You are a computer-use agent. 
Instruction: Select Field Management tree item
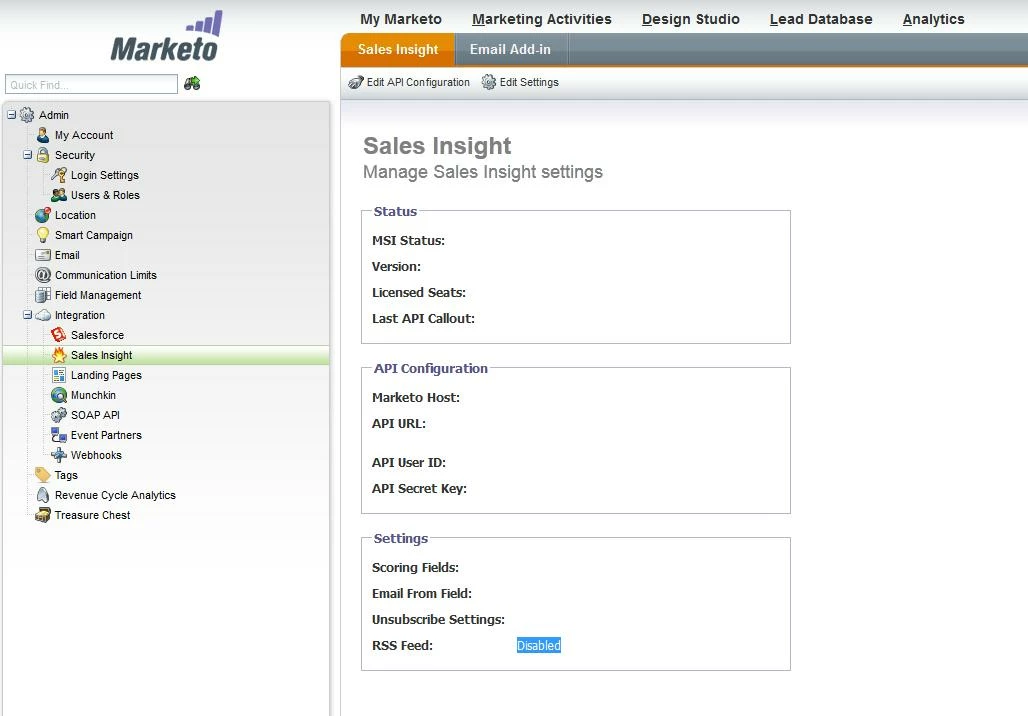coord(98,295)
